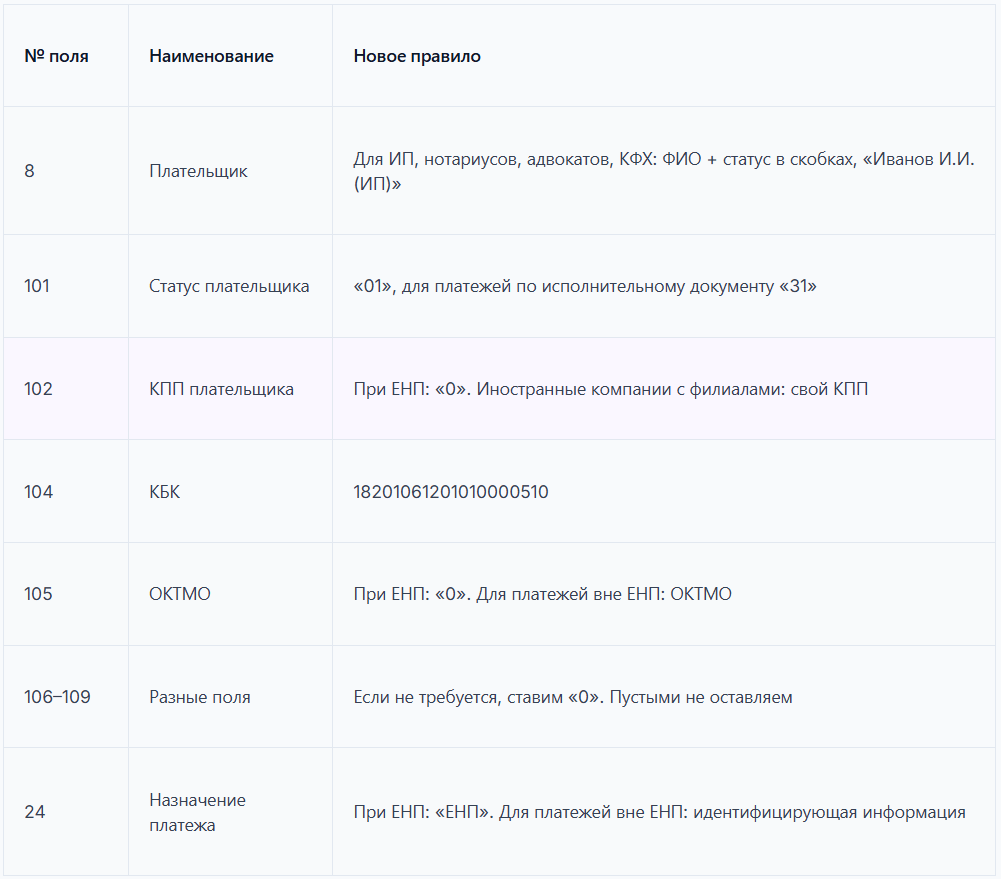Click the "КПП плательщика" cell

221,389
